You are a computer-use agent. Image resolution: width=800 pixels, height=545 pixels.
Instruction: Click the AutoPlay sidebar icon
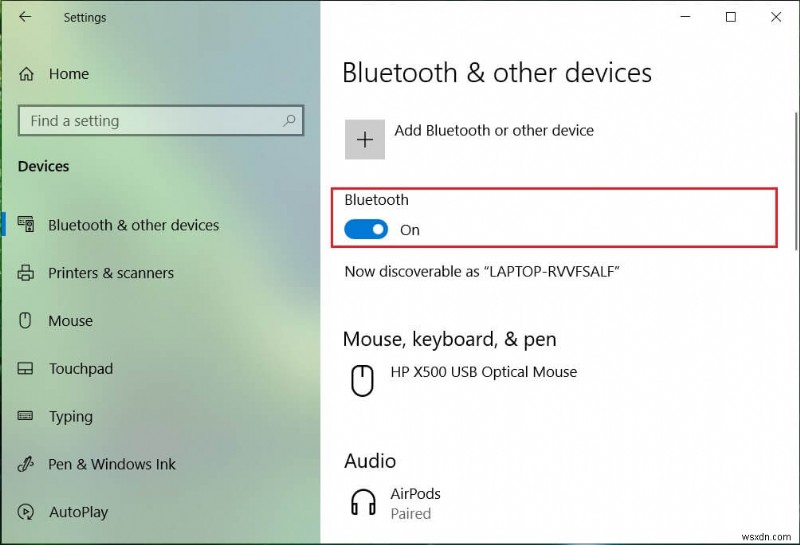[x=27, y=512]
